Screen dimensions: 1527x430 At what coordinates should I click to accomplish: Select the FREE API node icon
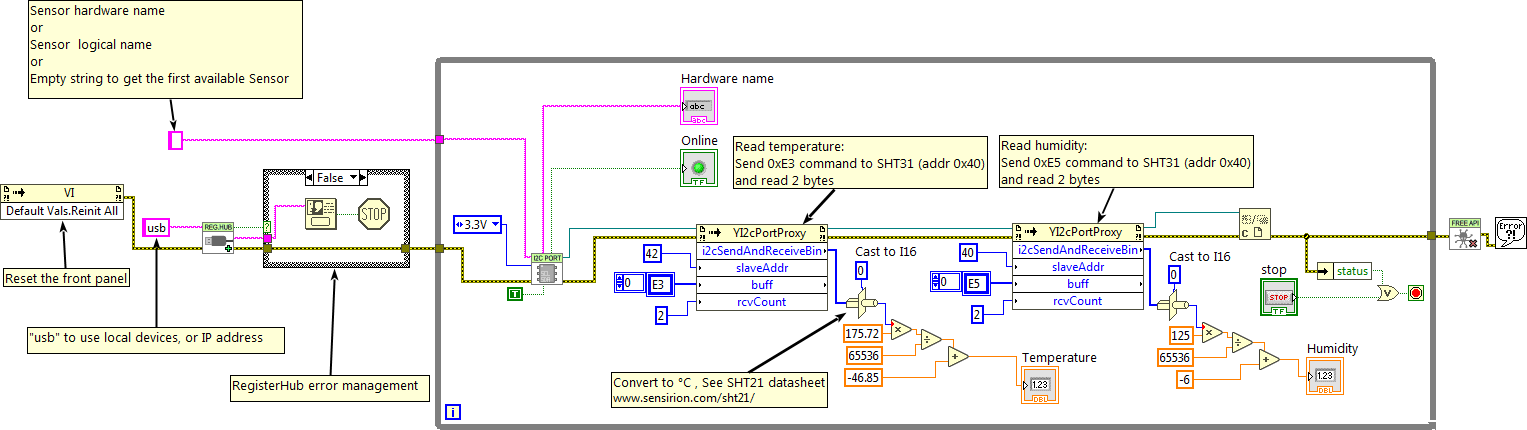tap(1464, 233)
